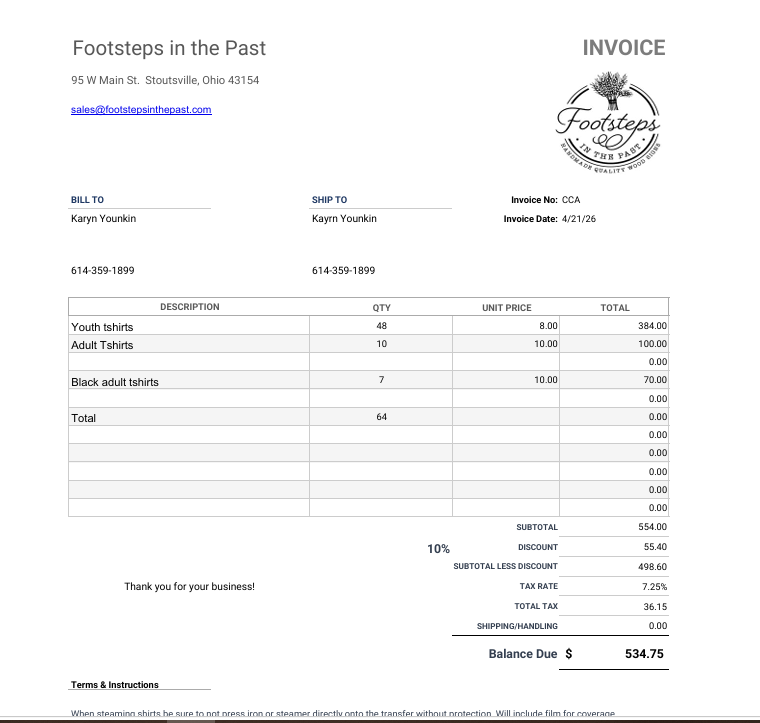This screenshot has height=723, width=760.
Task: Click the Footsteps in the Past logo
Action: coord(608,123)
